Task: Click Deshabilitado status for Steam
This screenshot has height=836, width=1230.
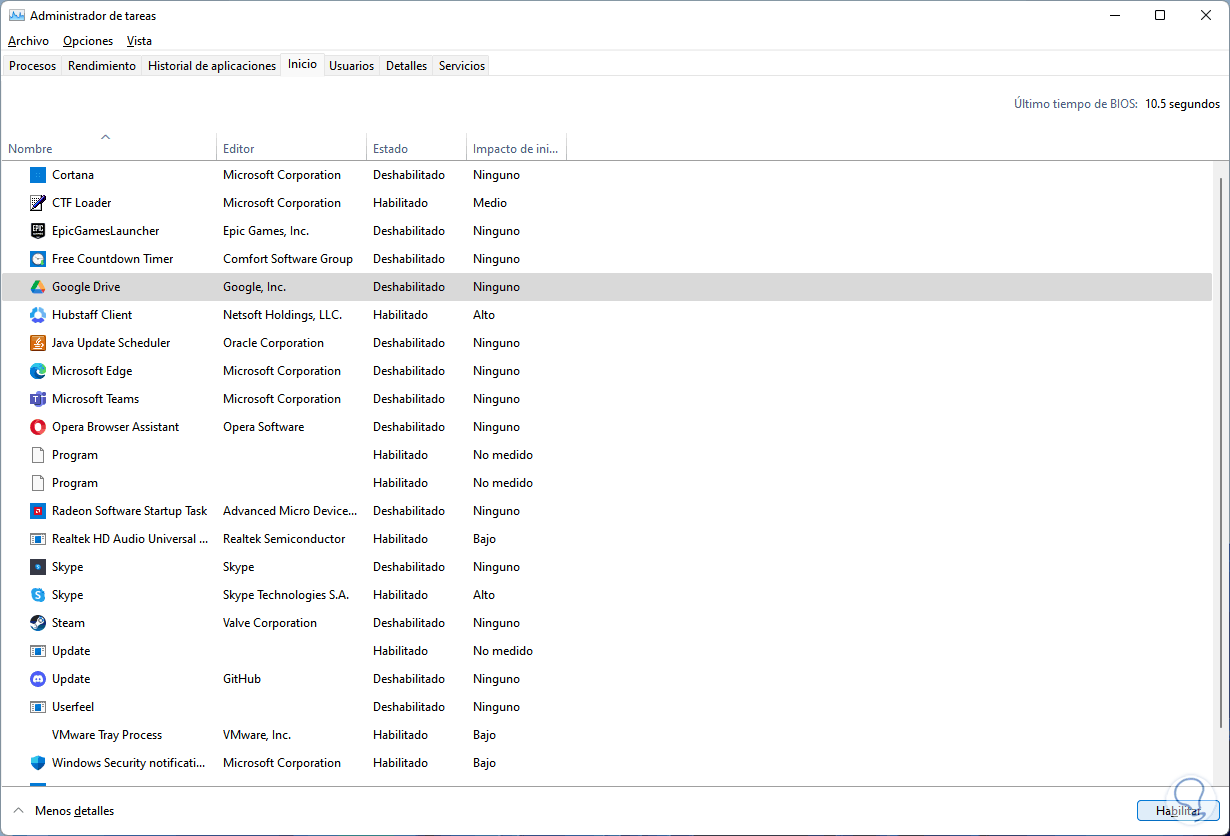Action: [x=409, y=623]
